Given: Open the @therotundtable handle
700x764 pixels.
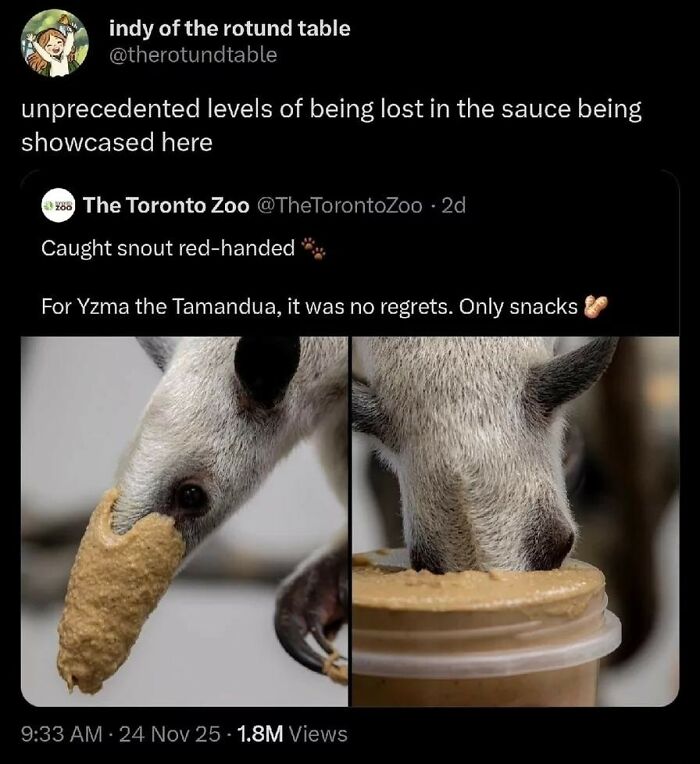Looking at the screenshot, I should (193, 55).
